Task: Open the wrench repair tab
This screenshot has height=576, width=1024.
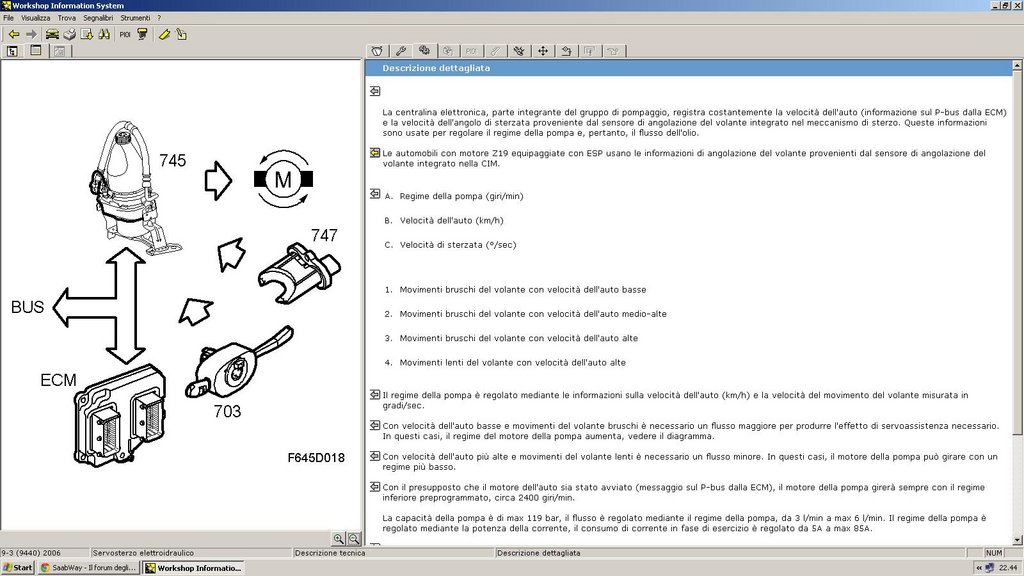Action: tap(400, 51)
